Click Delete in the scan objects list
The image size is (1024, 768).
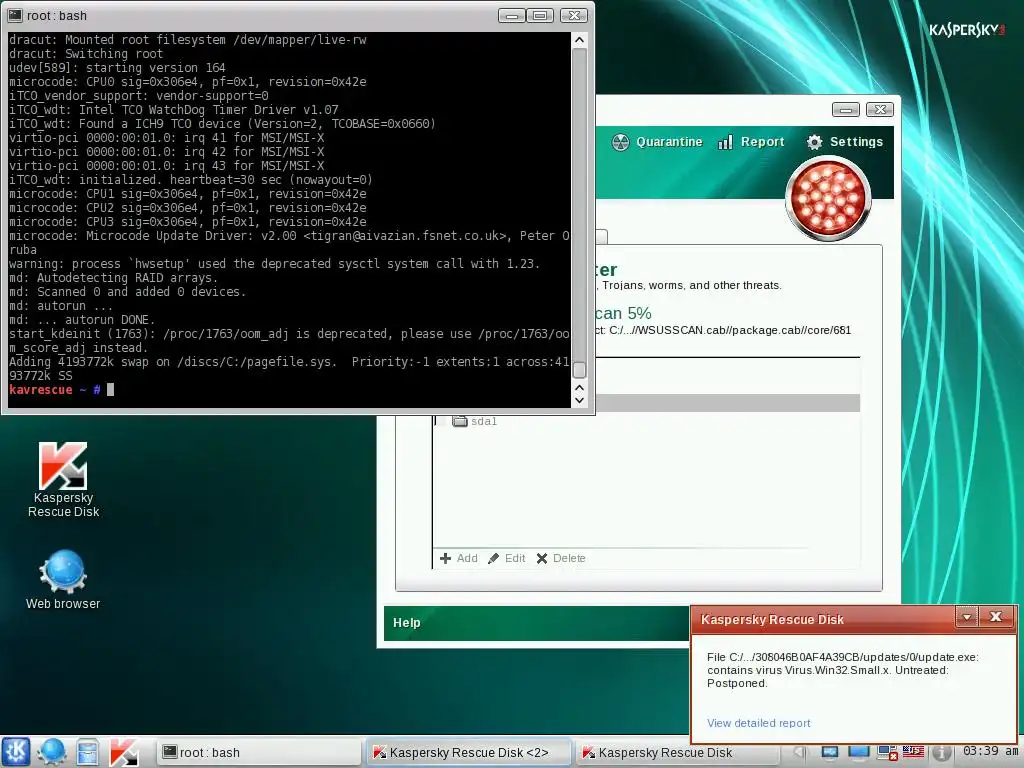click(561, 558)
